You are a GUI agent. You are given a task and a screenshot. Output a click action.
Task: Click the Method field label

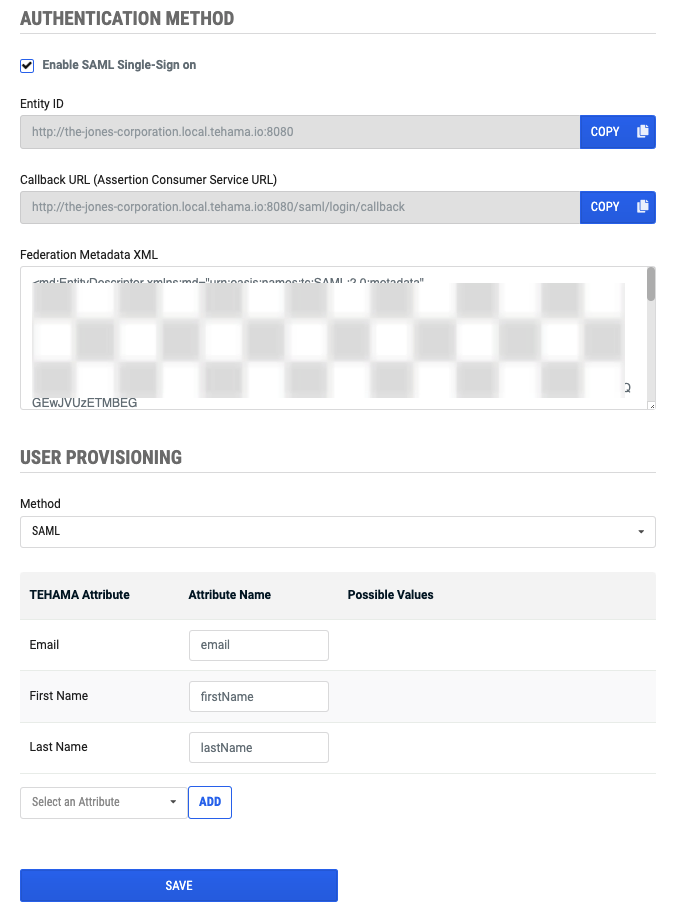(x=40, y=504)
